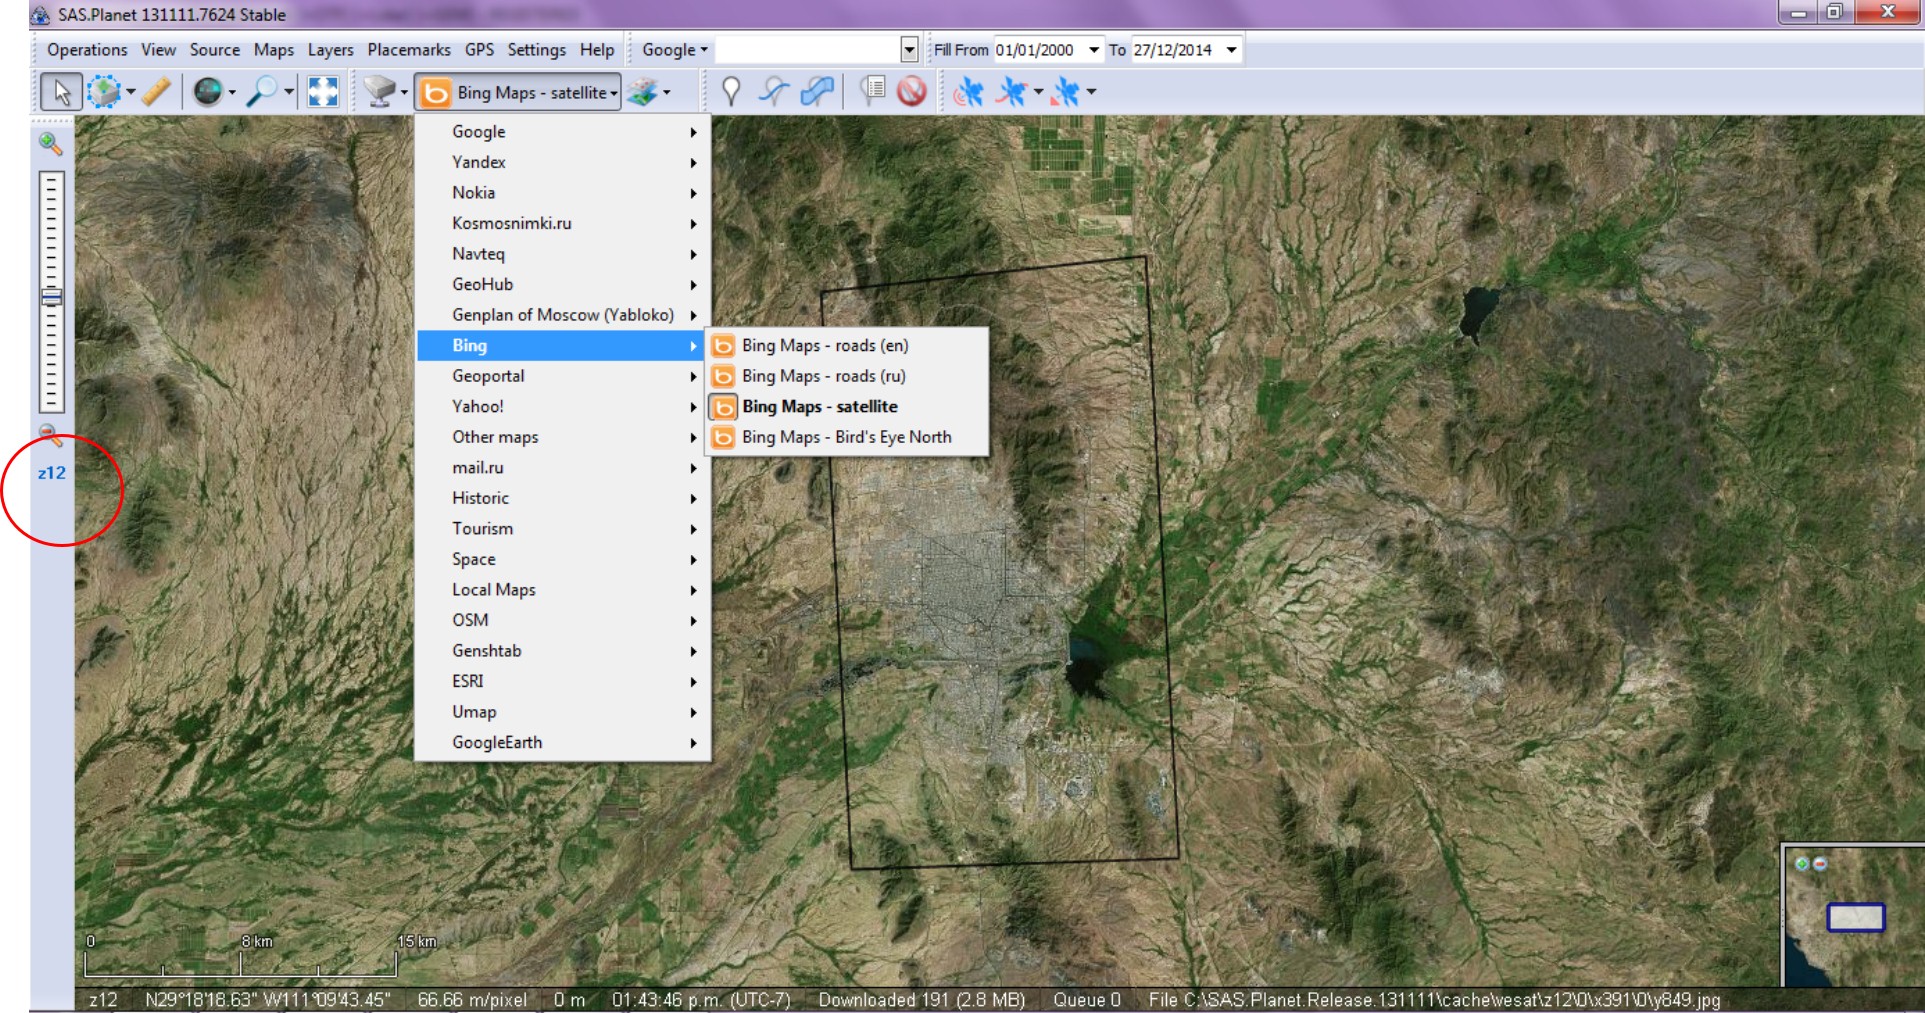
Task: Open the Bing Maps - satellite map selector
Action: tap(518, 93)
